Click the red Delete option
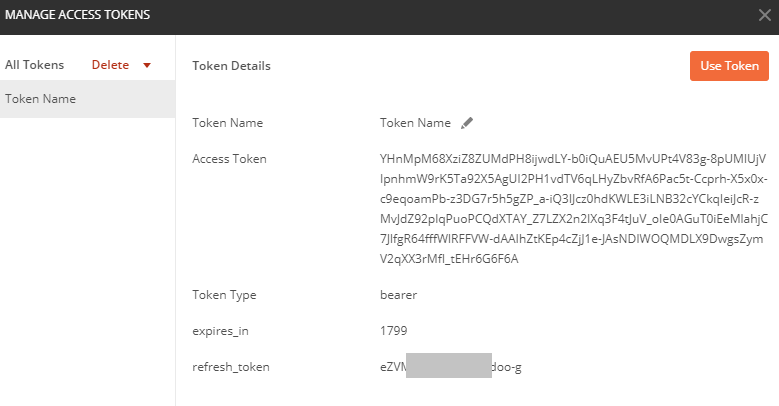This screenshot has width=779, height=406. coord(110,65)
